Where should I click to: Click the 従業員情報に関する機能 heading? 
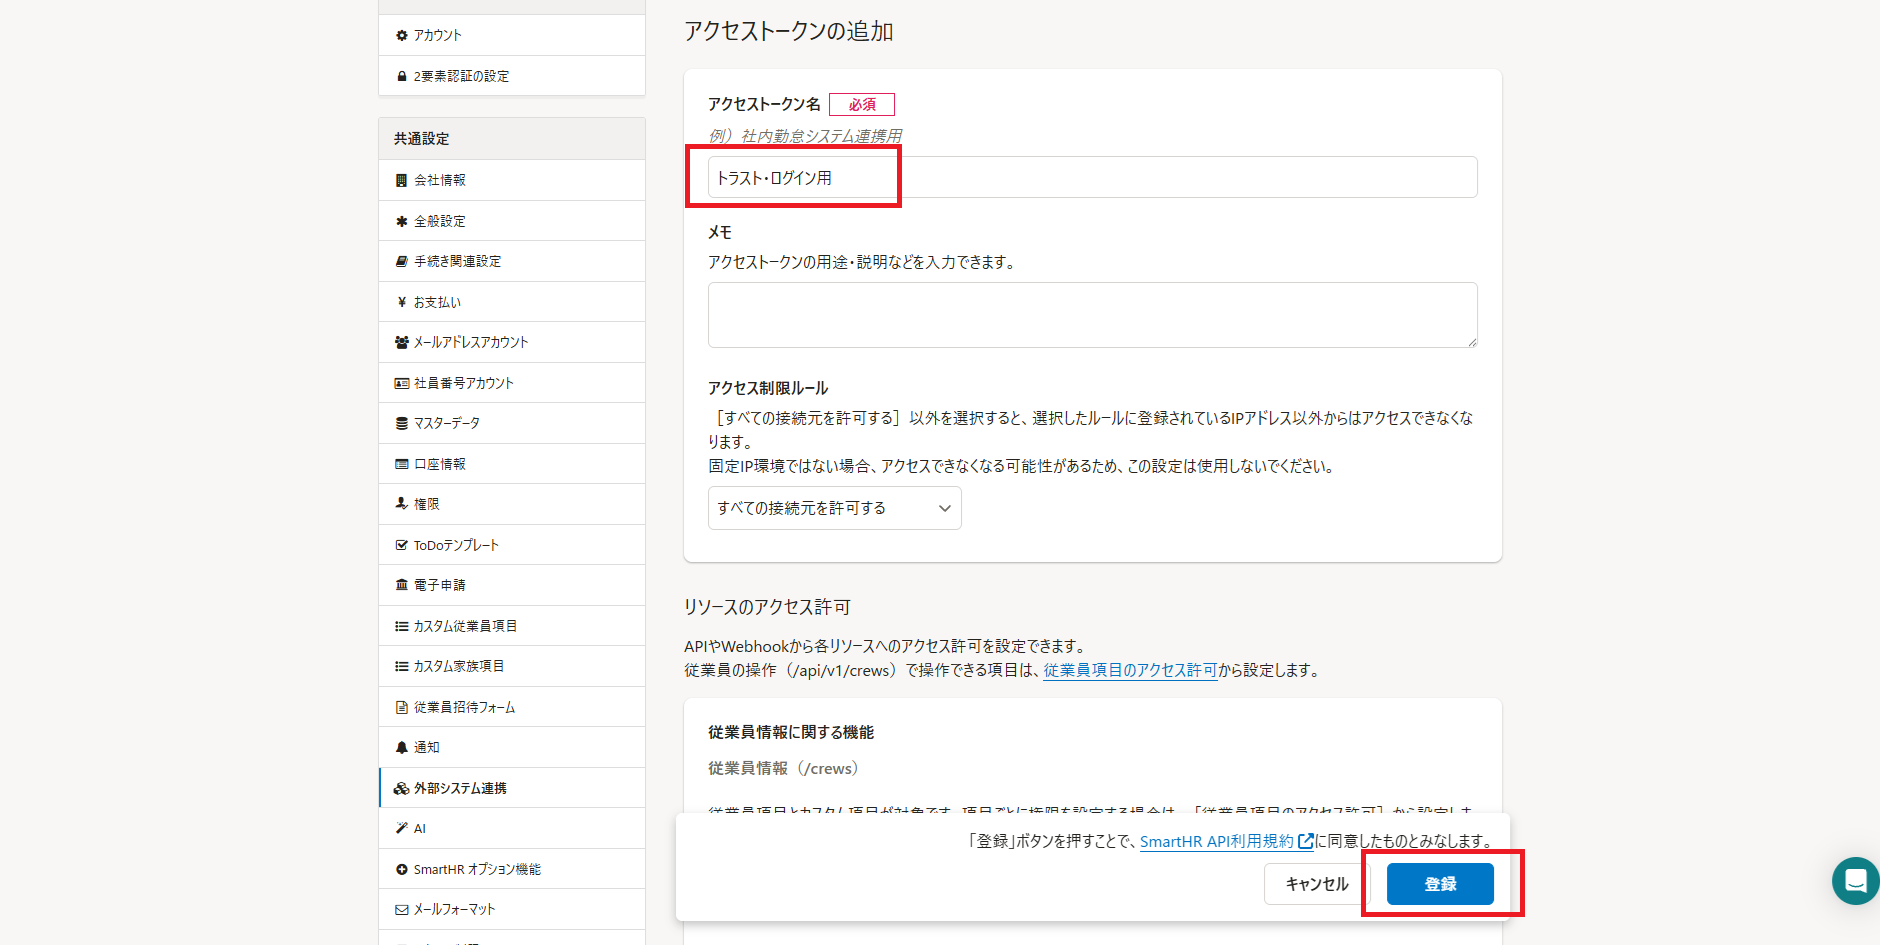click(x=791, y=732)
